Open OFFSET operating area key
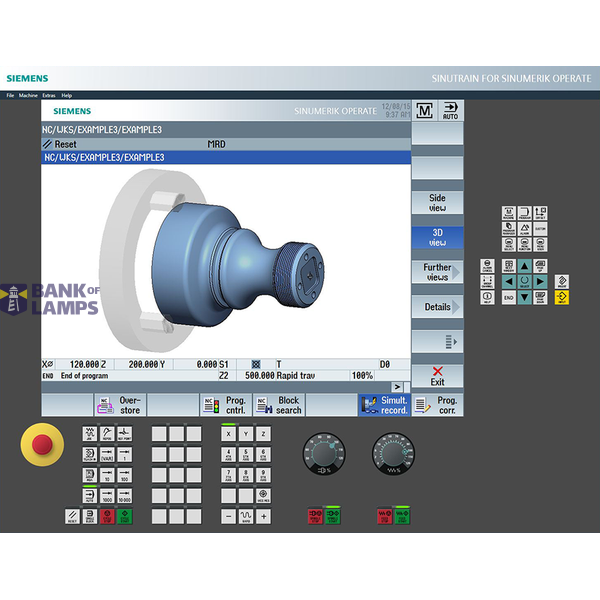The image size is (600, 600). pos(540,213)
